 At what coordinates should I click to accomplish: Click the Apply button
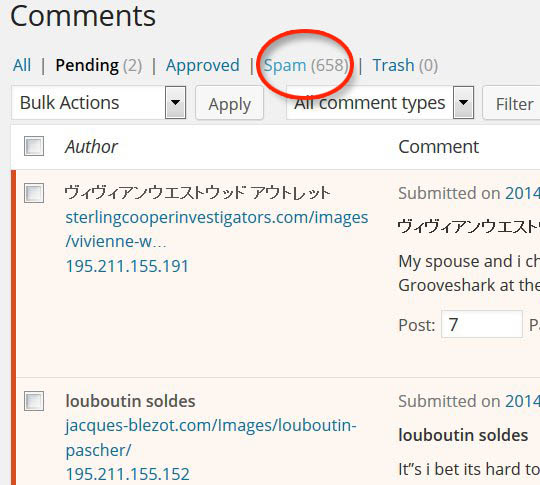(229, 103)
